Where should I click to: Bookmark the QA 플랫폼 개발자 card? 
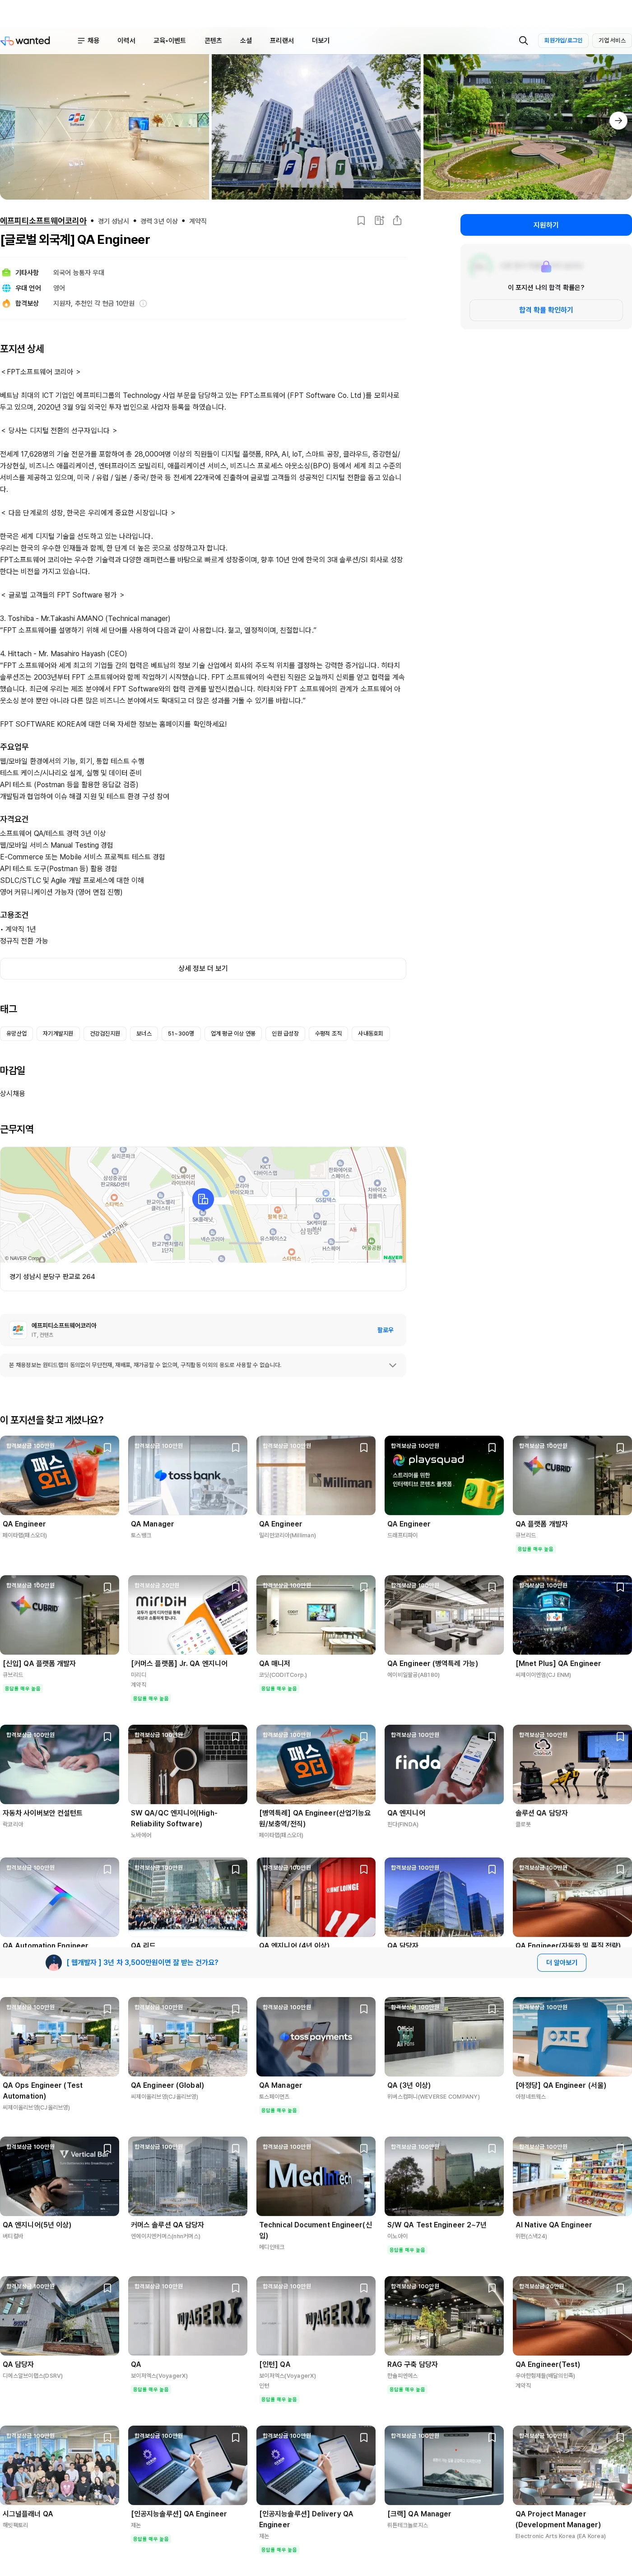620,1447
